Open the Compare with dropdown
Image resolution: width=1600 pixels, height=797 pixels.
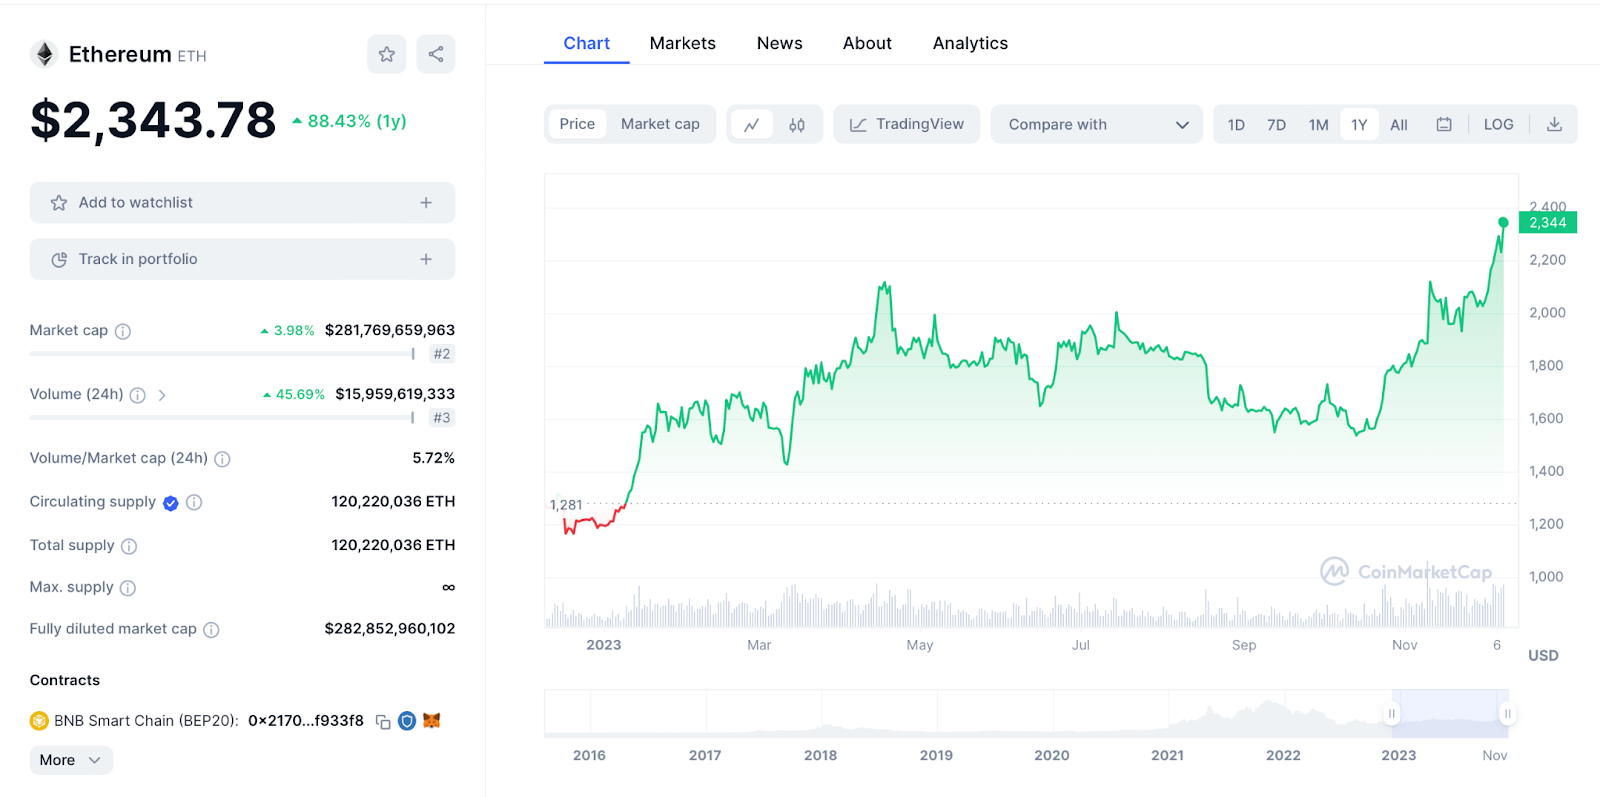(1097, 125)
